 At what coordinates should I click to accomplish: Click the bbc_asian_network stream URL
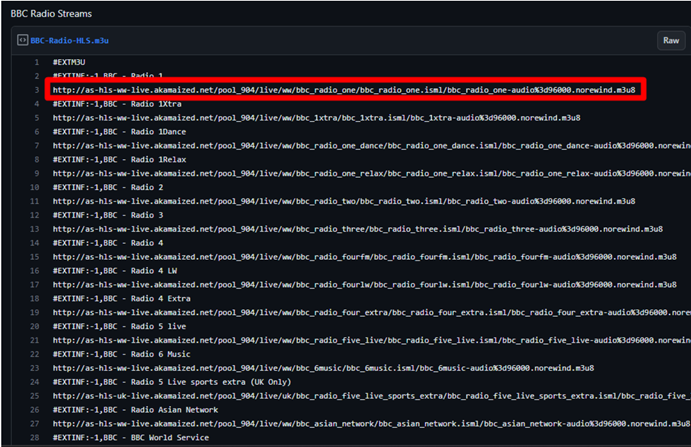pos(372,423)
